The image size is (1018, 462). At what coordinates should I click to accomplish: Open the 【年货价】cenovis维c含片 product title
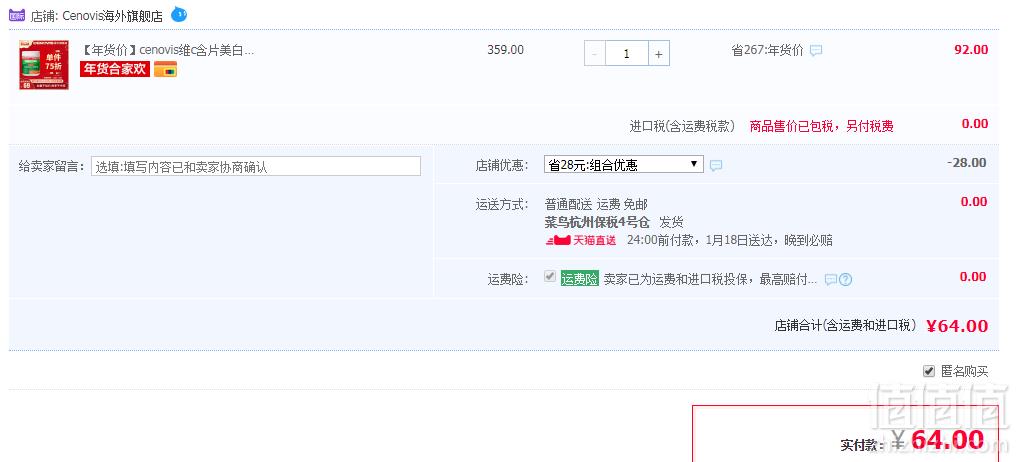click(167, 51)
